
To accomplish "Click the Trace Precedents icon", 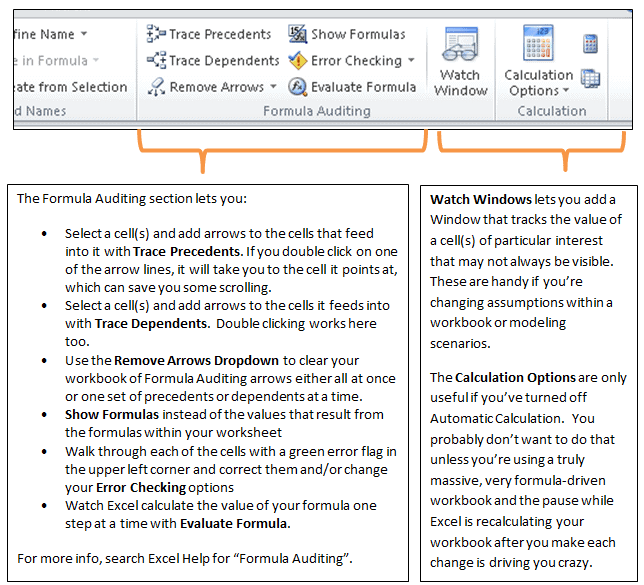I will click(156, 34).
